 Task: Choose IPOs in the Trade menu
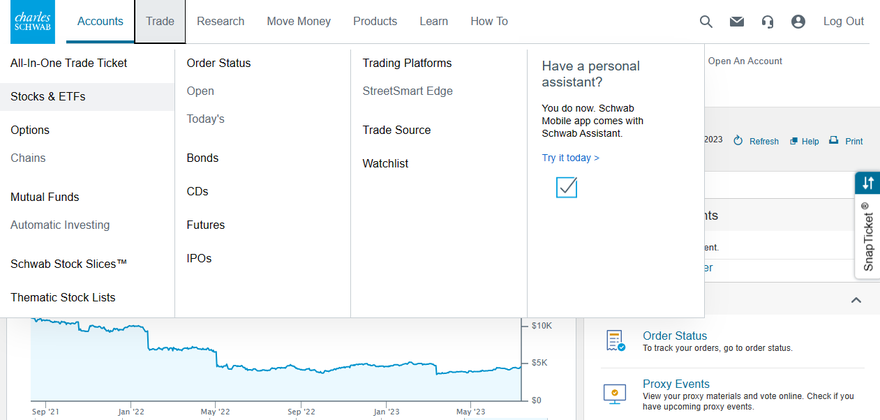(199, 258)
